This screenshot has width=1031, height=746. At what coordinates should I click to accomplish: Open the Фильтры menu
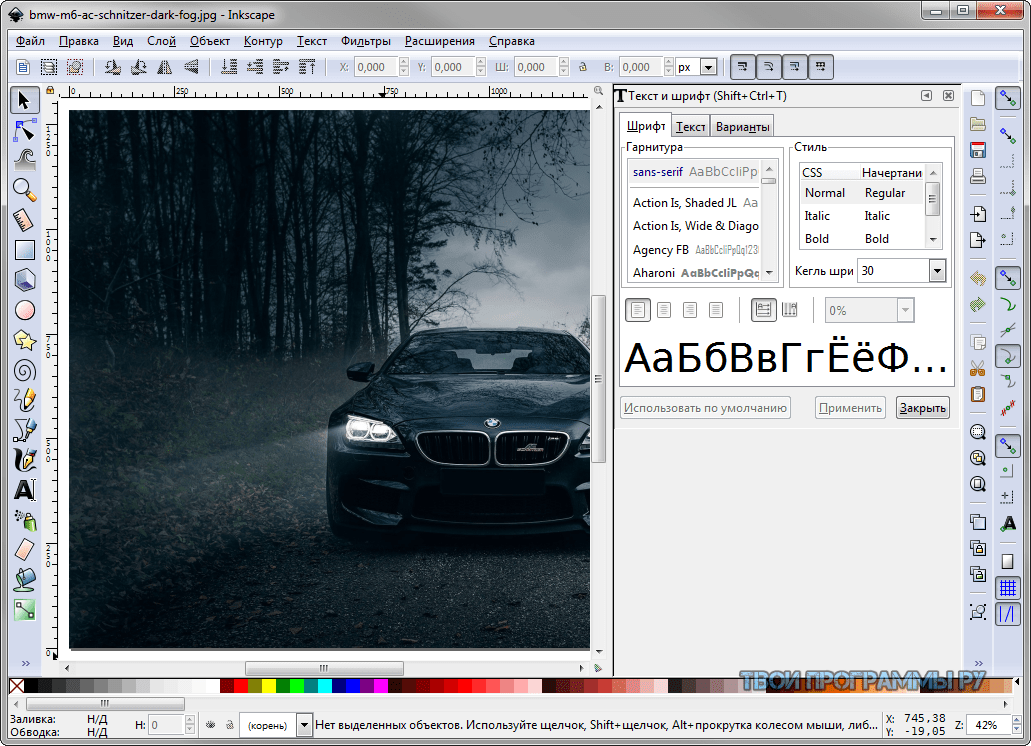366,41
